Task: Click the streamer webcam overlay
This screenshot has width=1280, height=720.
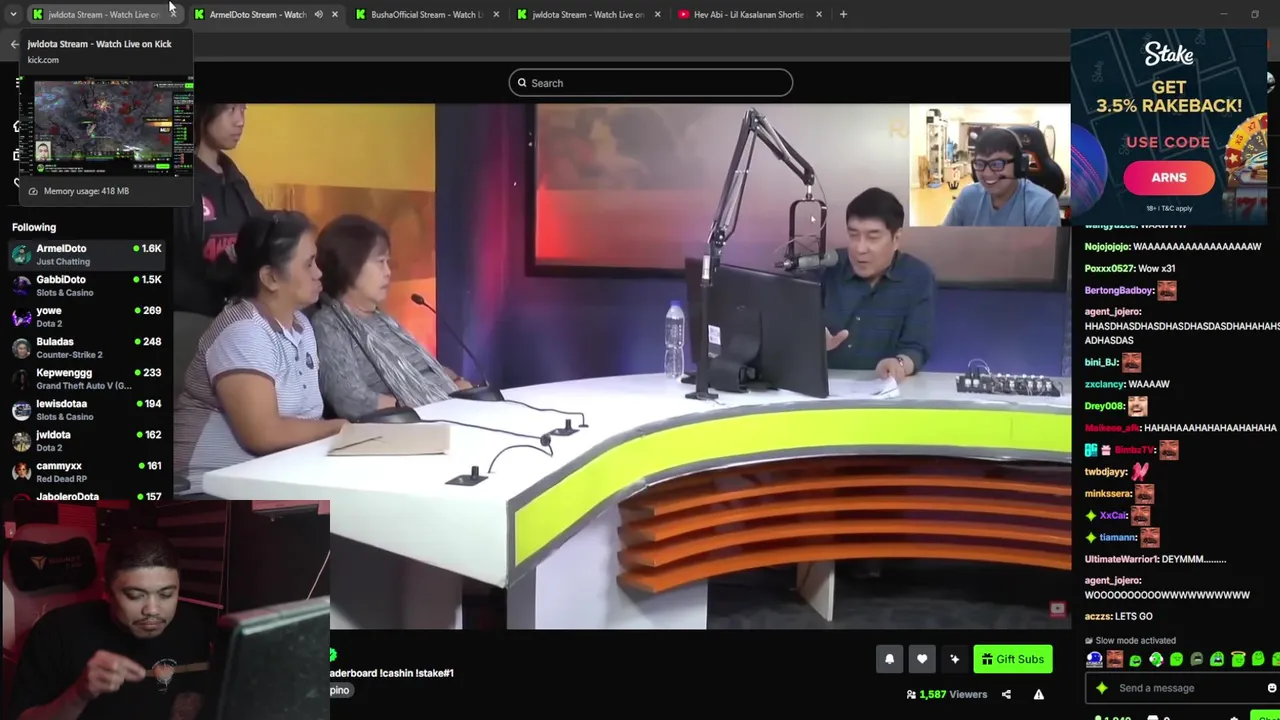Action: [x=165, y=610]
